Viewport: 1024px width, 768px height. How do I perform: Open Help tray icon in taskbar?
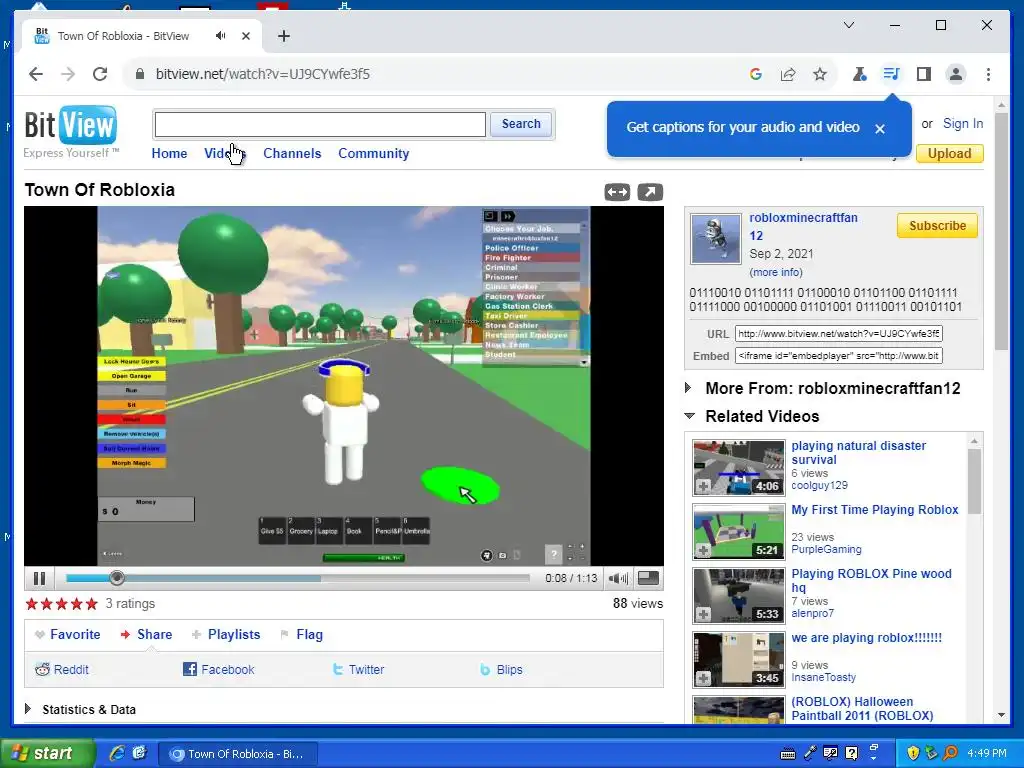[852, 754]
